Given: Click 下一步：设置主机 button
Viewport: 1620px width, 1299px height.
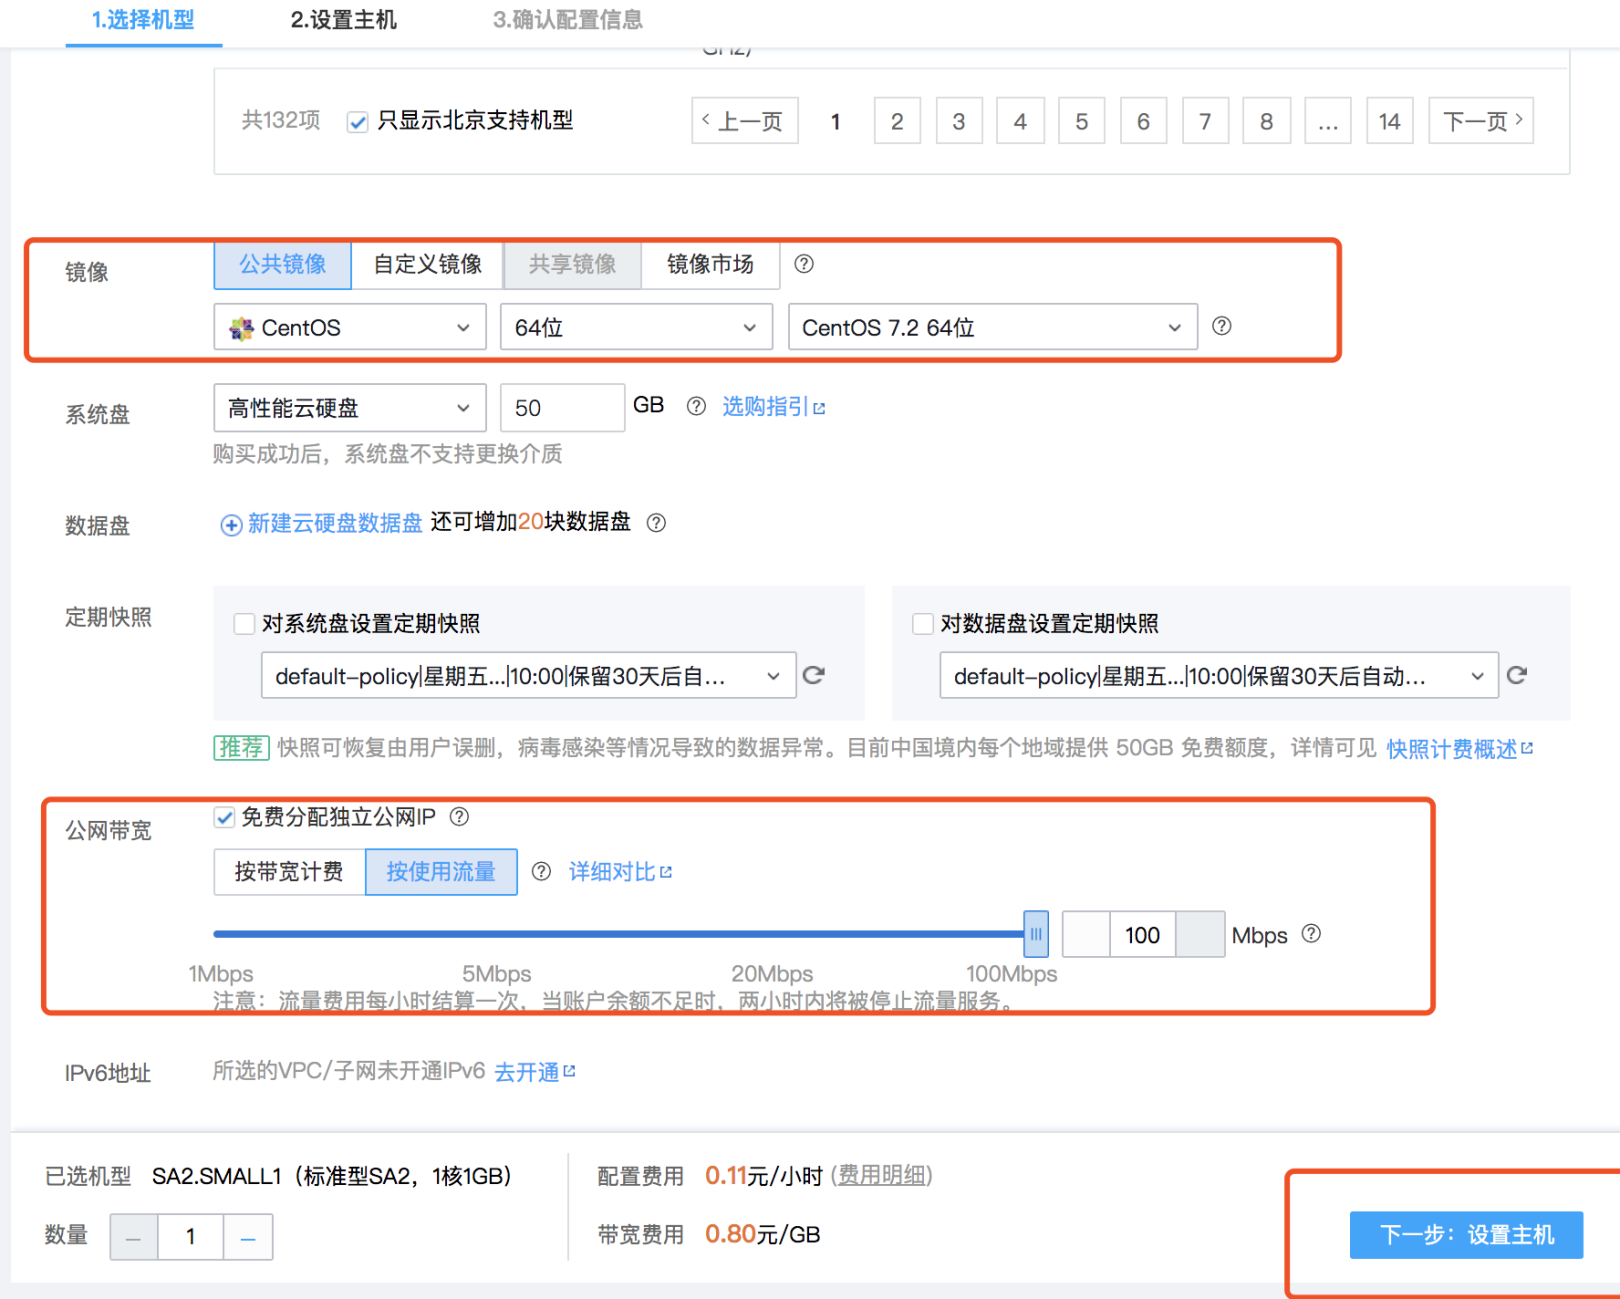Looking at the screenshot, I should click(1466, 1235).
